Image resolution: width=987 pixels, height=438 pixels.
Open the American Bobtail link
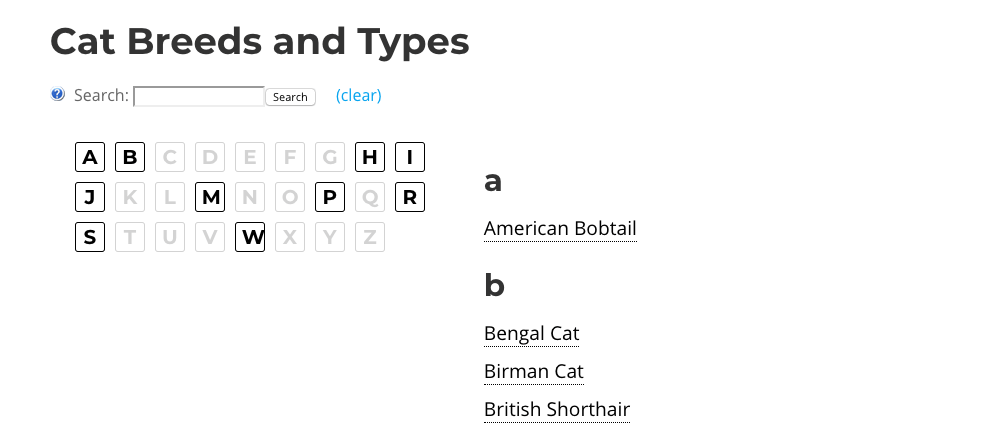560,229
